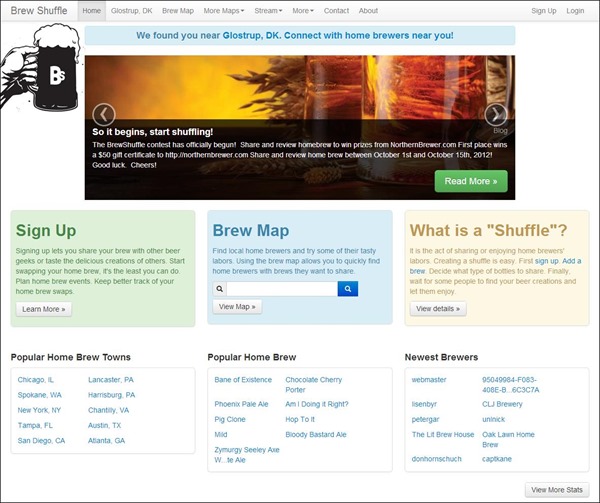
Task: Select the Home nav item
Action: point(92,11)
